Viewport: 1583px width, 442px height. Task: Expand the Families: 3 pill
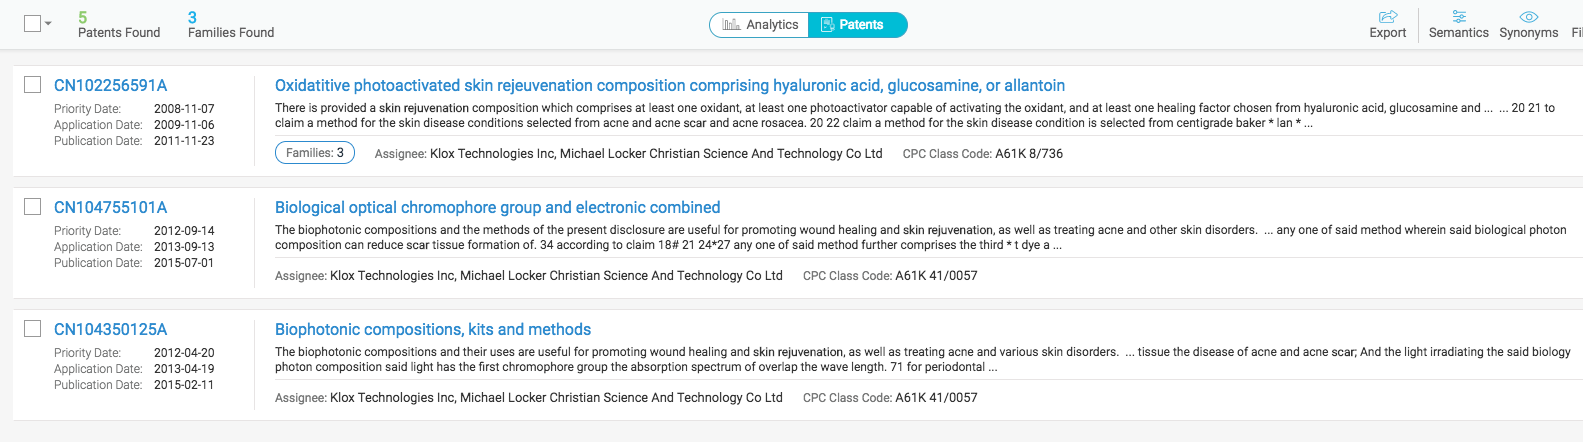[x=314, y=153]
